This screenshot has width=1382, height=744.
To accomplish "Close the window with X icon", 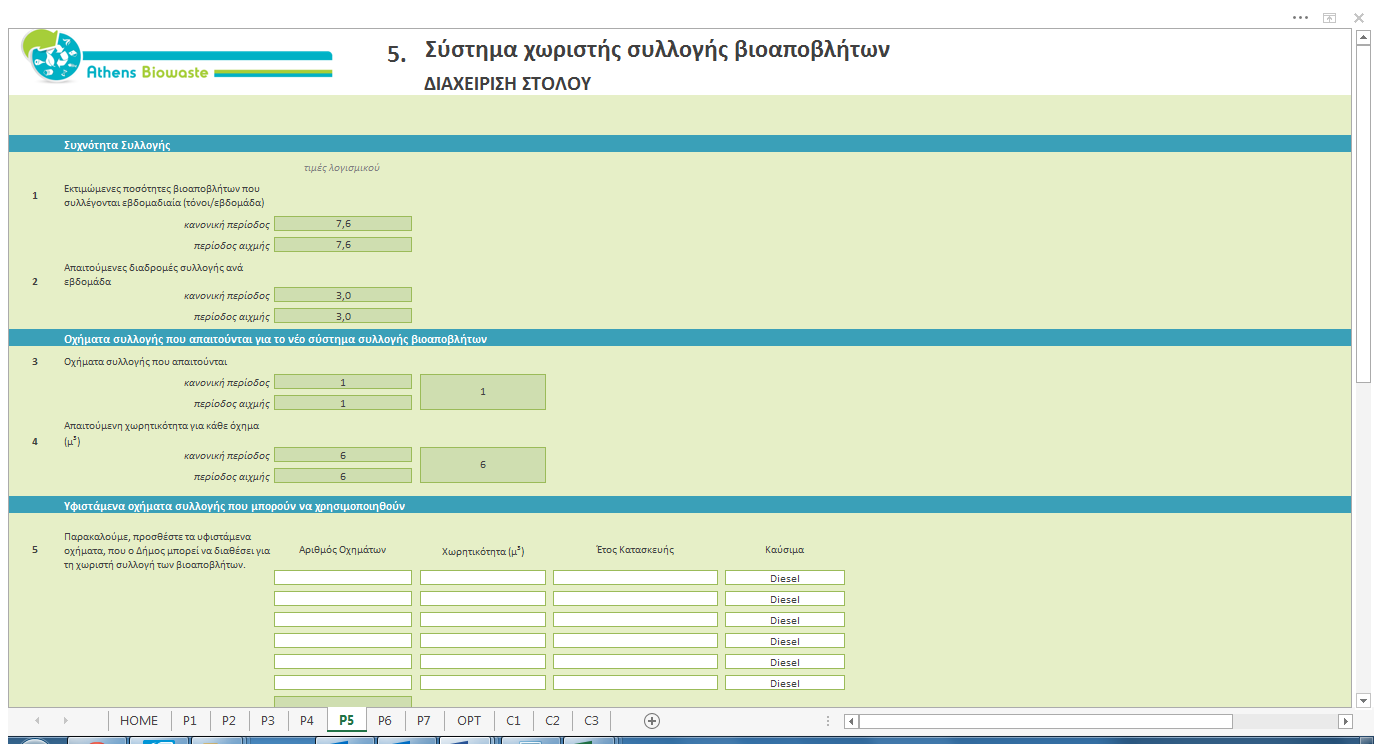I will (x=1359, y=18).
